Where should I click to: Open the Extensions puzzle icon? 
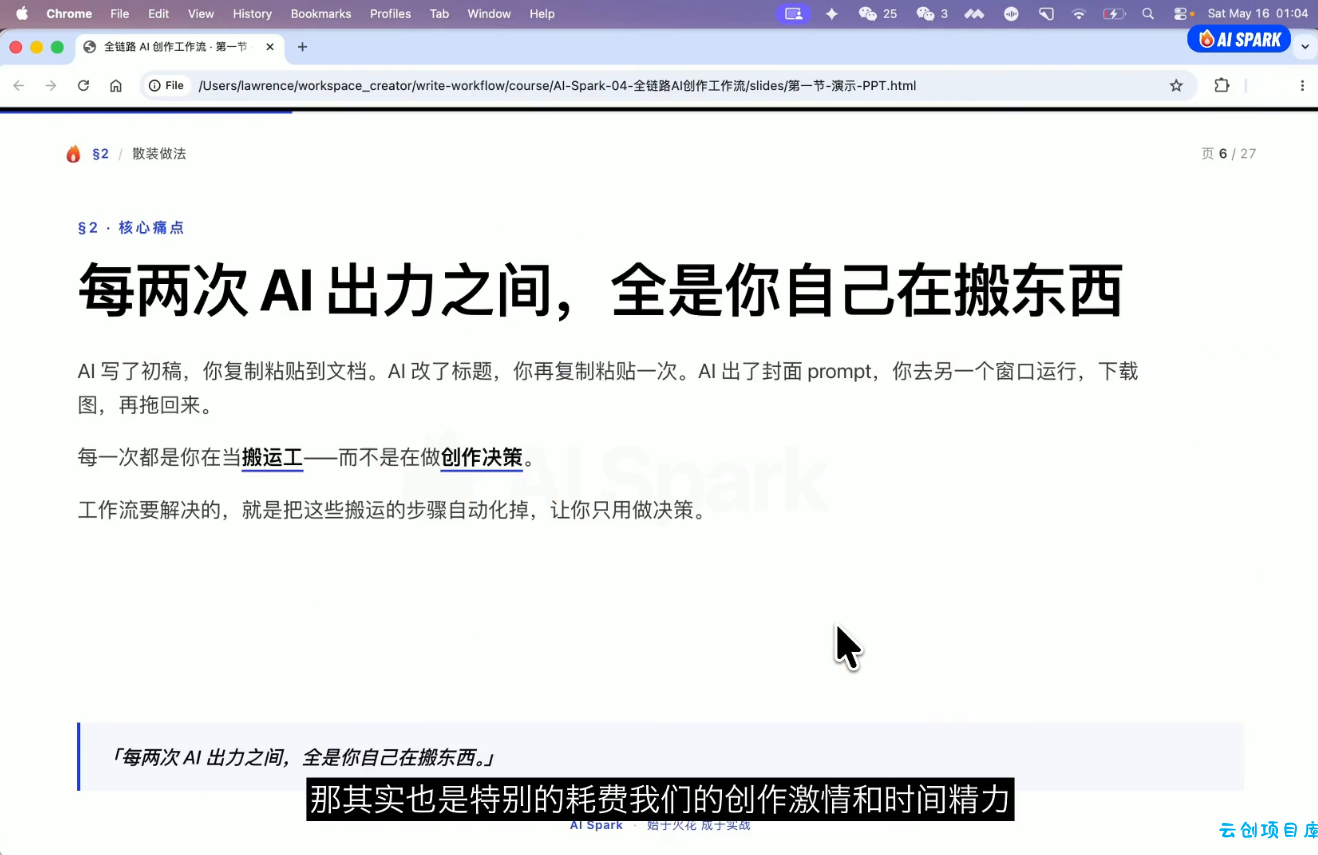coord(1221,86)
